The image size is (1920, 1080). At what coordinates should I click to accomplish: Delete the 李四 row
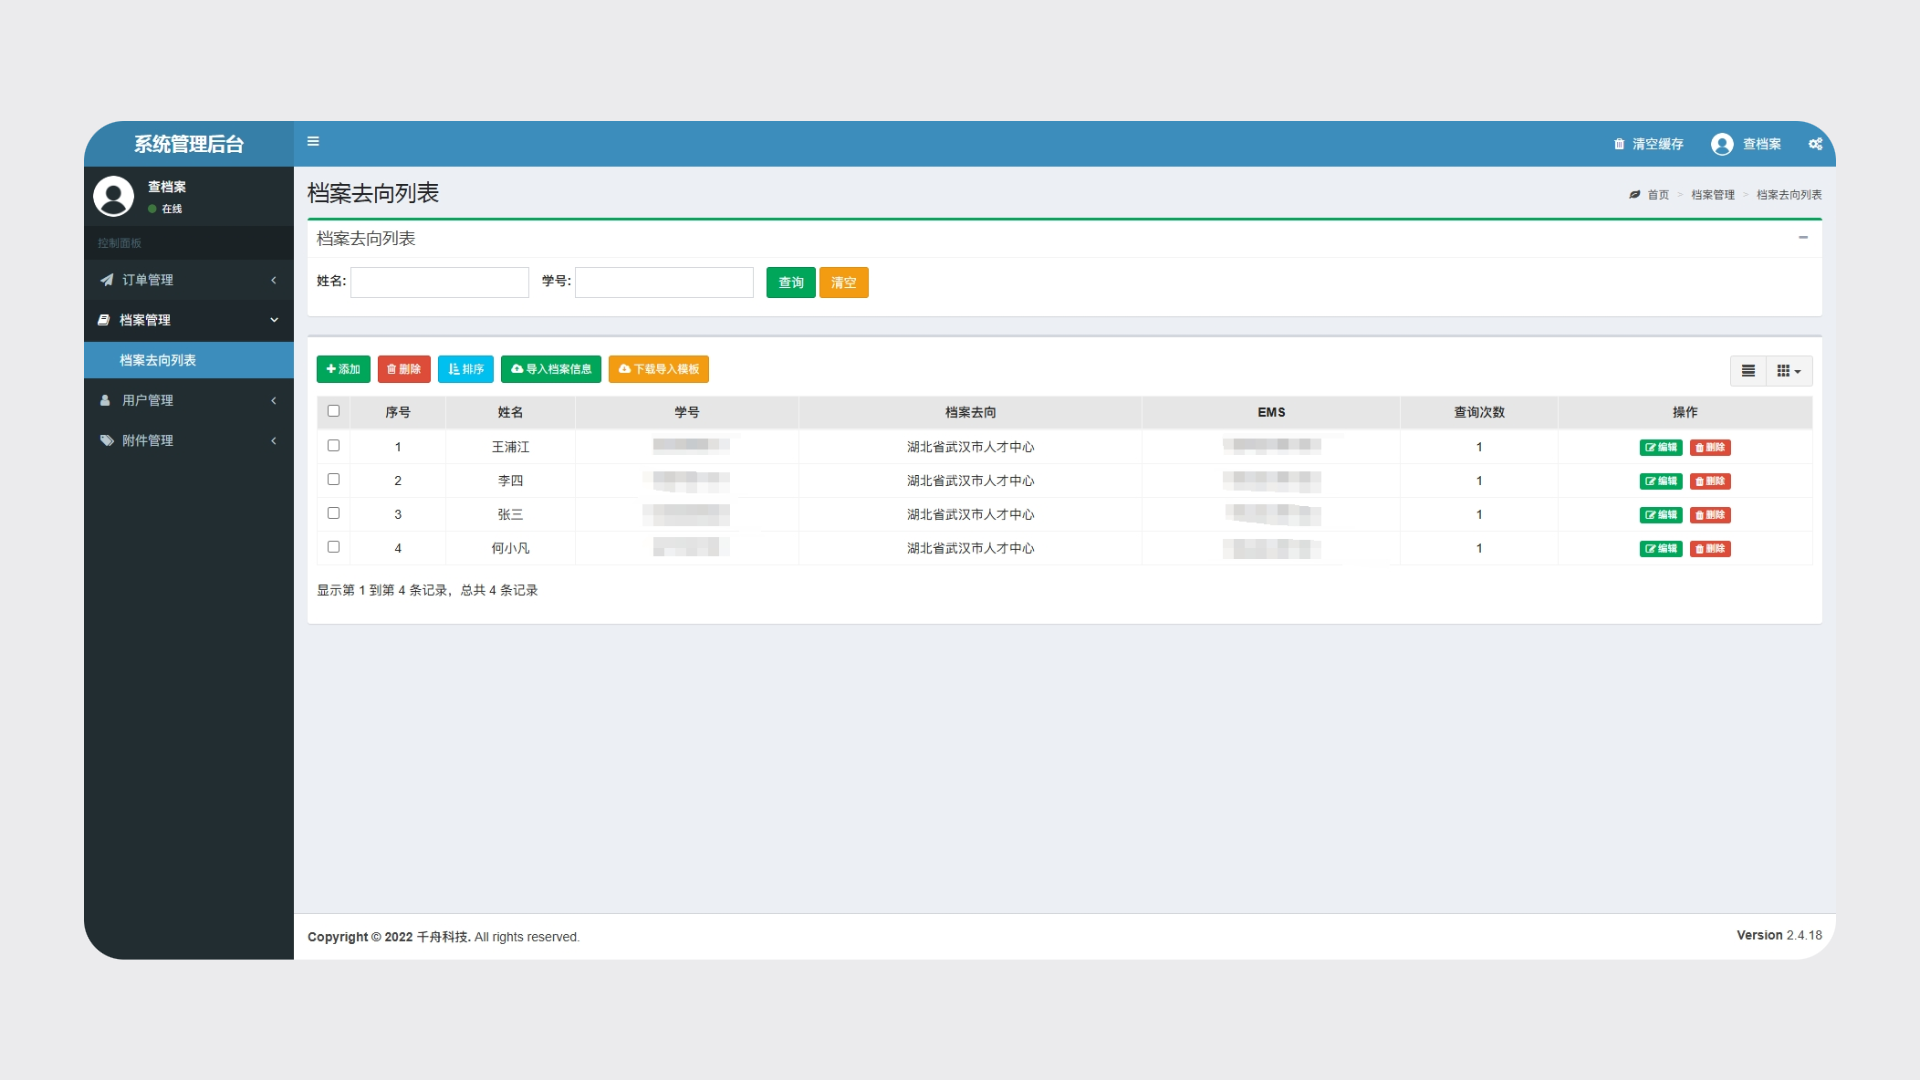coord(1710,482)
